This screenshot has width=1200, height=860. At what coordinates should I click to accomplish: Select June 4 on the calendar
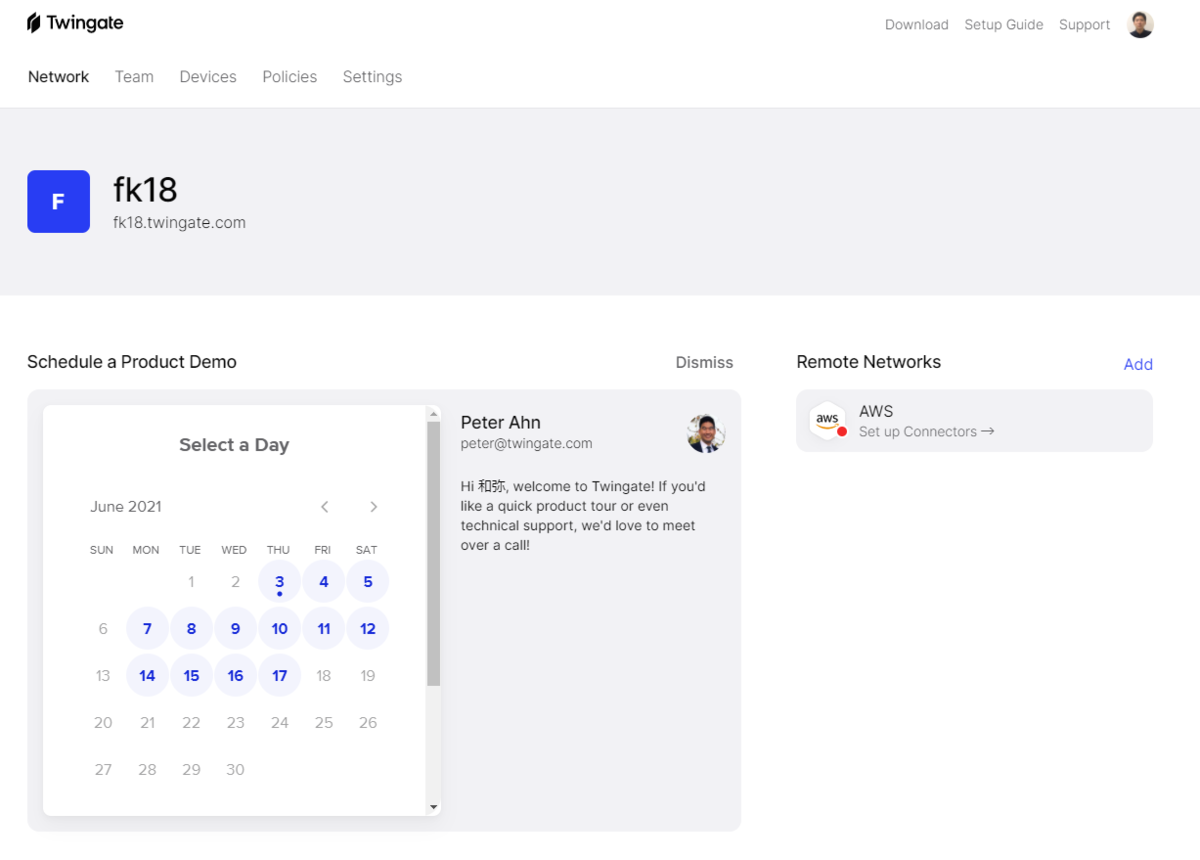[324, 582]
